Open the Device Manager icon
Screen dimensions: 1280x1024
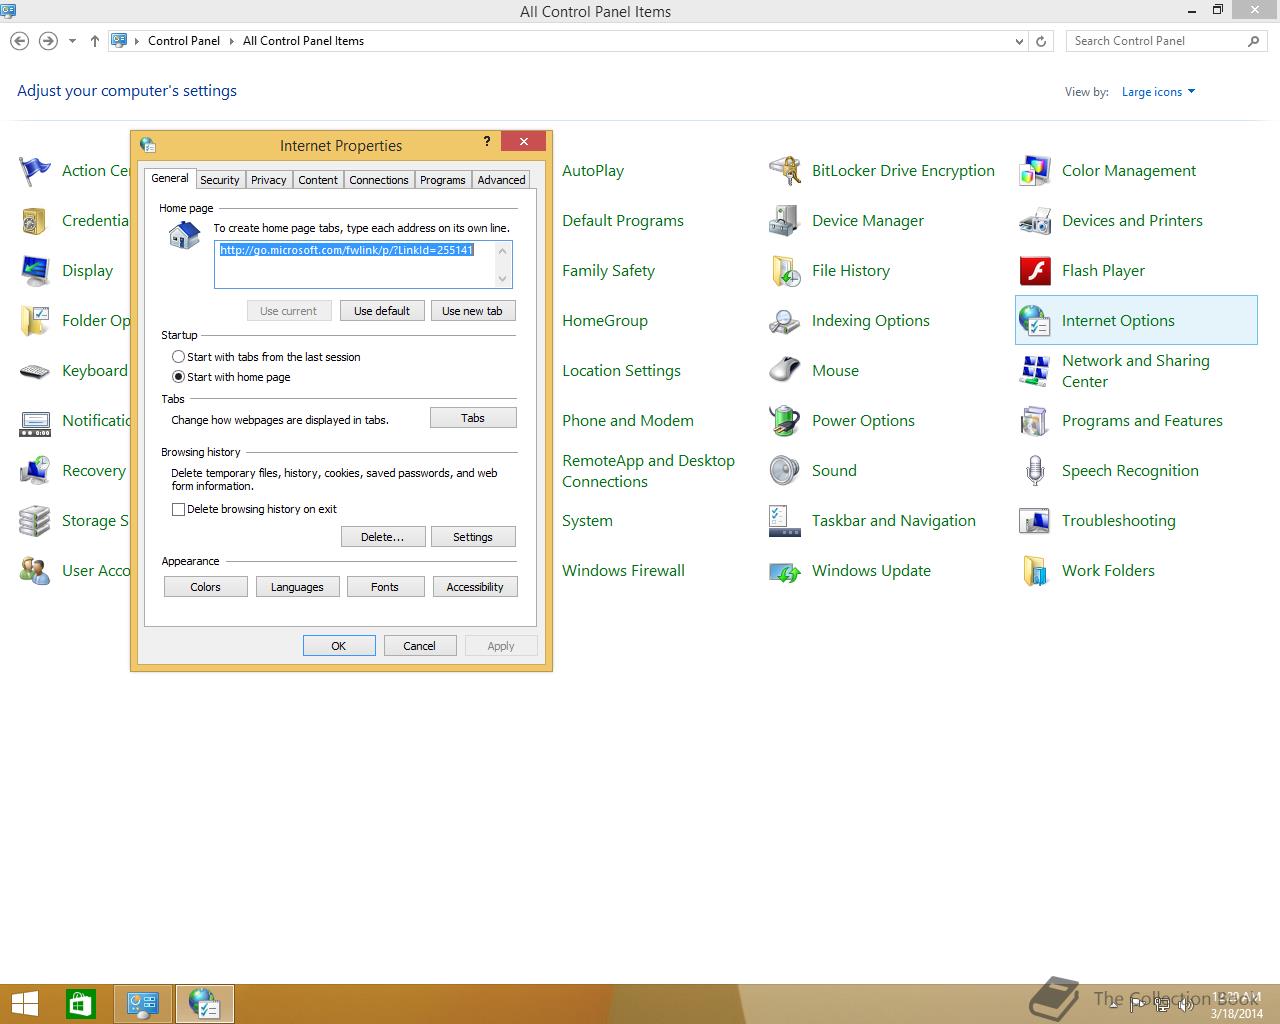[785, 221]
